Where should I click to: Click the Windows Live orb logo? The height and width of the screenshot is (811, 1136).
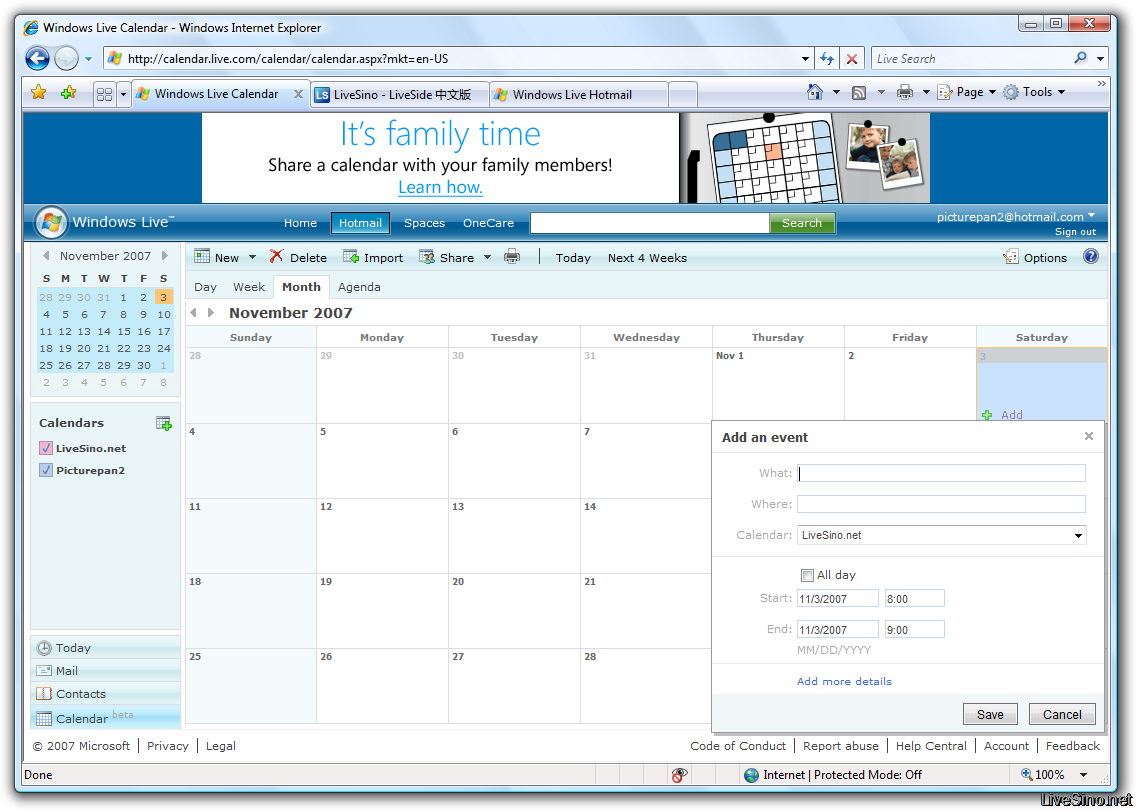pyautogui.click(x=51, y=222)
